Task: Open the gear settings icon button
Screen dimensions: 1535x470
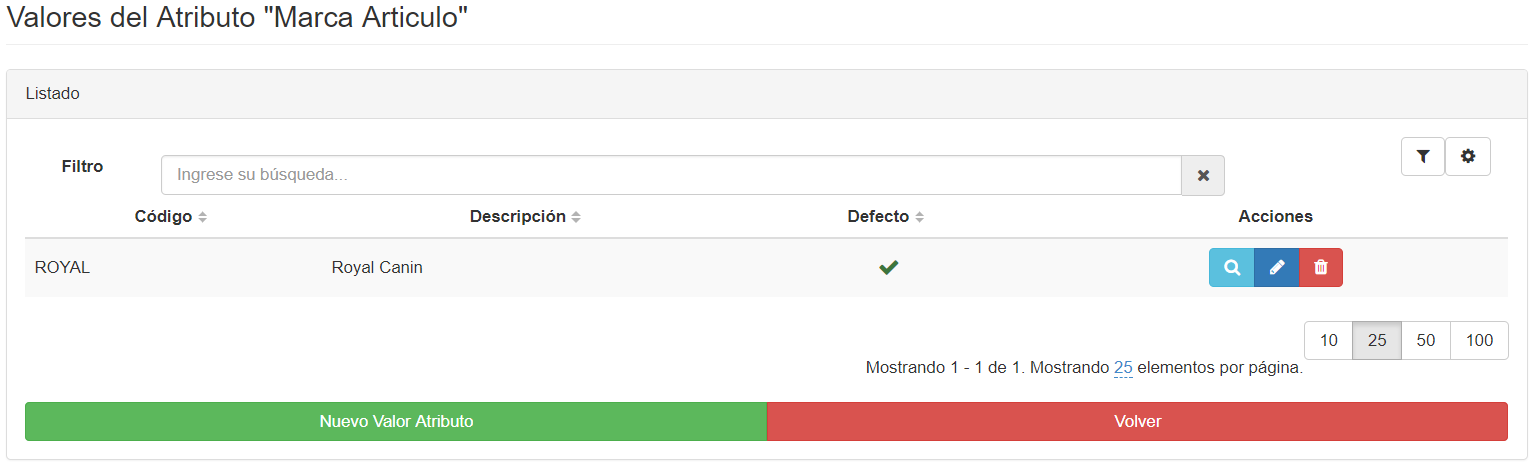Action: 1468,157
